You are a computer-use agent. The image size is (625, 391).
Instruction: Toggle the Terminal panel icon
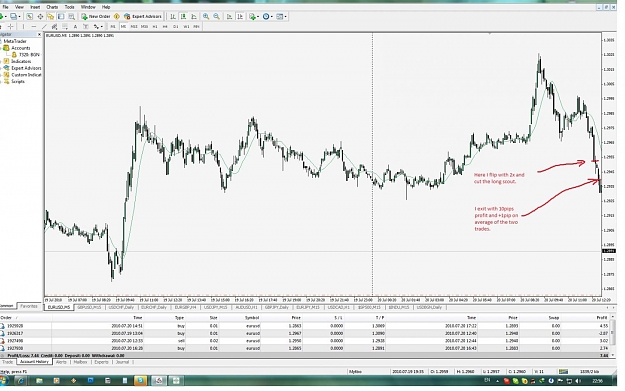click(61, 16)
